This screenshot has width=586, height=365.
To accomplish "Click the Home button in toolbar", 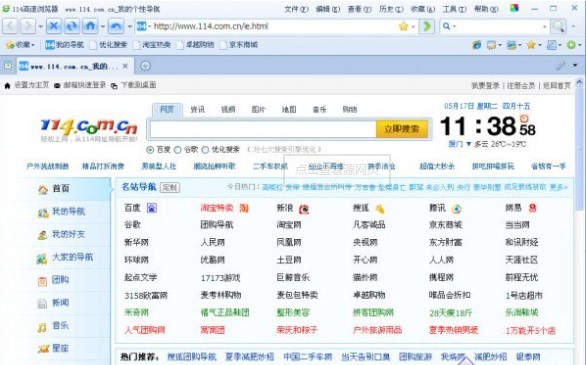I will (90, 26).
